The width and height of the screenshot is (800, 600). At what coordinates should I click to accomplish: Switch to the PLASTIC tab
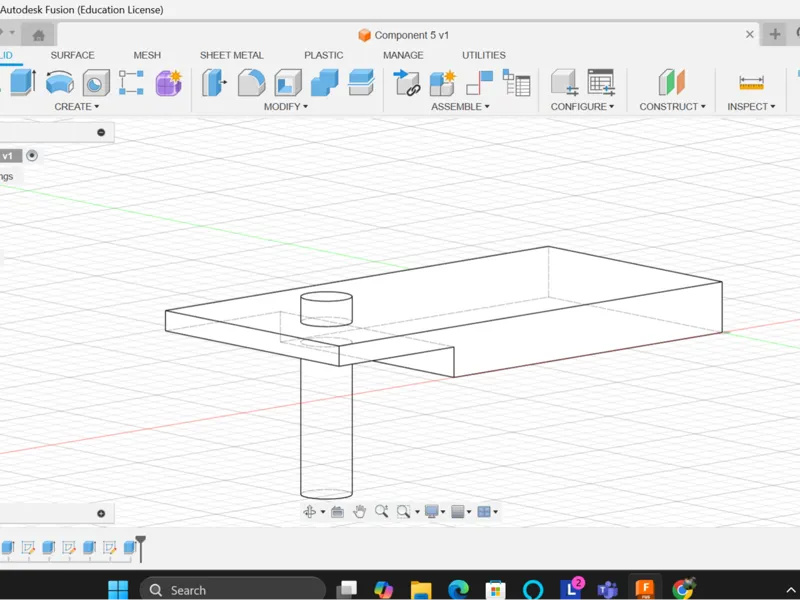pyautogui.click(x=323, y=55)
